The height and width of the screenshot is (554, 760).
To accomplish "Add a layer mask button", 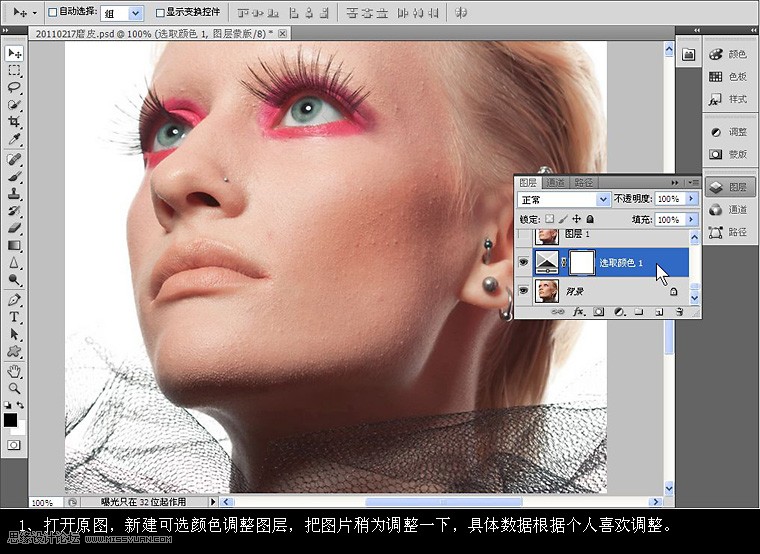I will pyautogui.click(x=599, y=312).
